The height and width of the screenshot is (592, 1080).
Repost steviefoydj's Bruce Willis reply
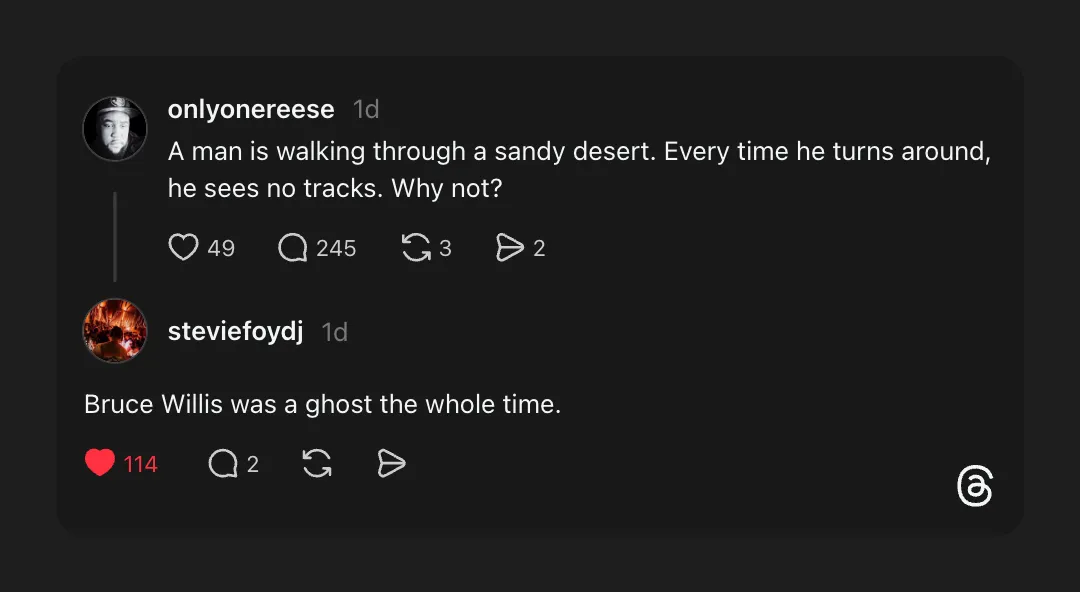(x=315, y=463)
